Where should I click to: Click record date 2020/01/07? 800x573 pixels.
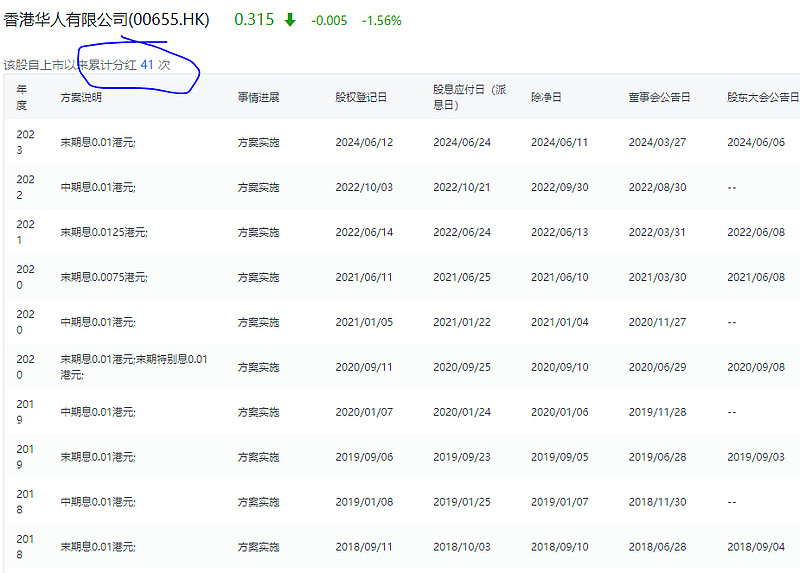(x=364, y=412)
